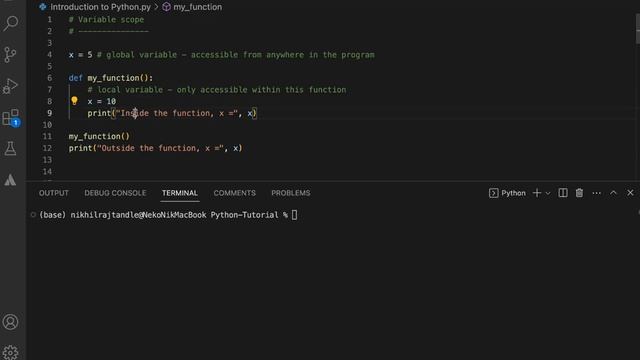
Task: Switch to the PROBLEMS tab
Action: point(291,193)
